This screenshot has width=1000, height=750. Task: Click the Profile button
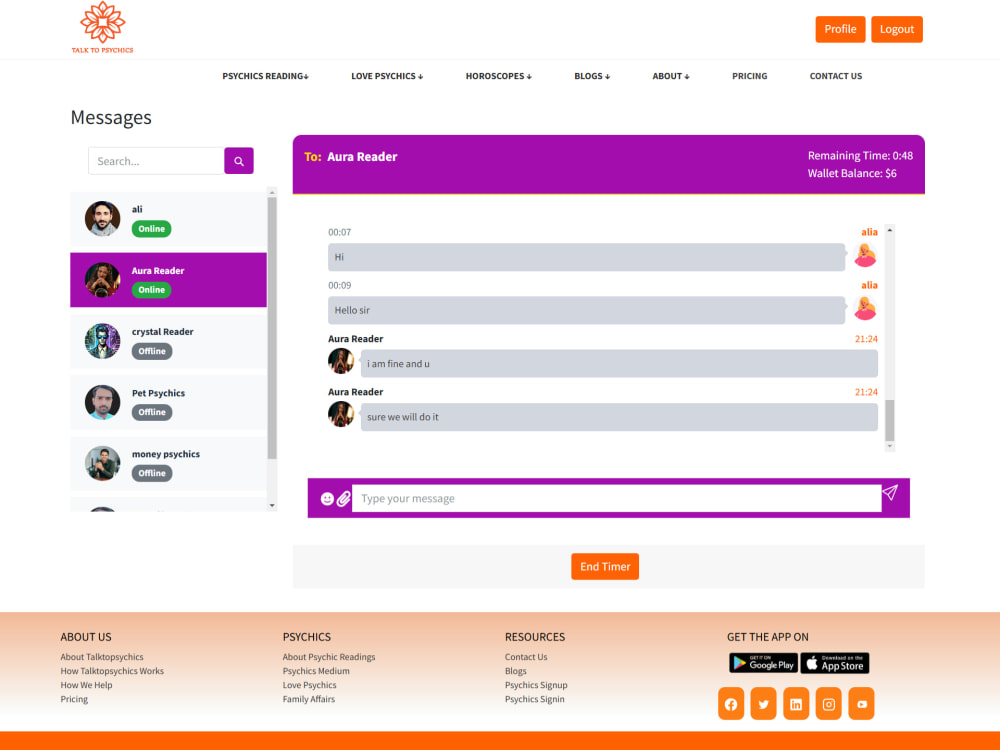[x=840, y=29]
